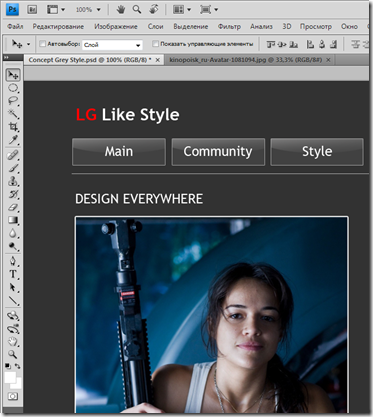Select the Path Selection tool

click(13, 287)
